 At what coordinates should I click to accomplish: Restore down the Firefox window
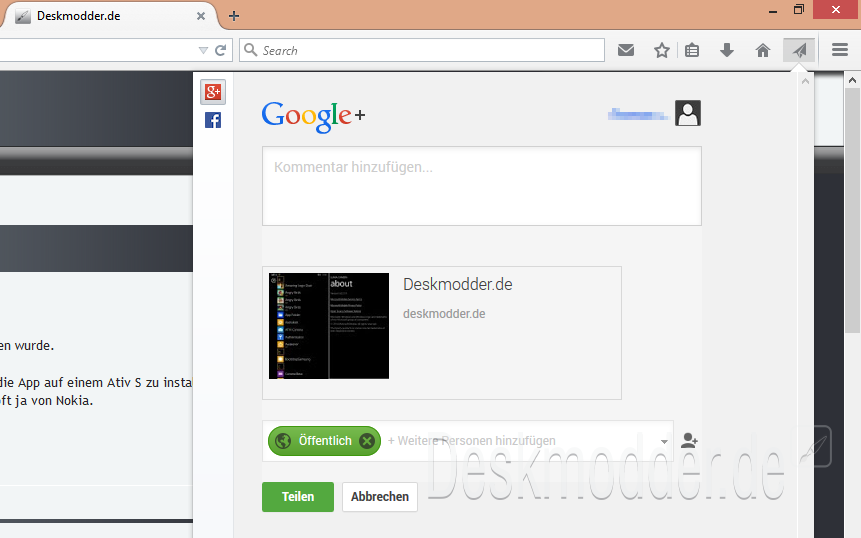[x=799, y=9]
